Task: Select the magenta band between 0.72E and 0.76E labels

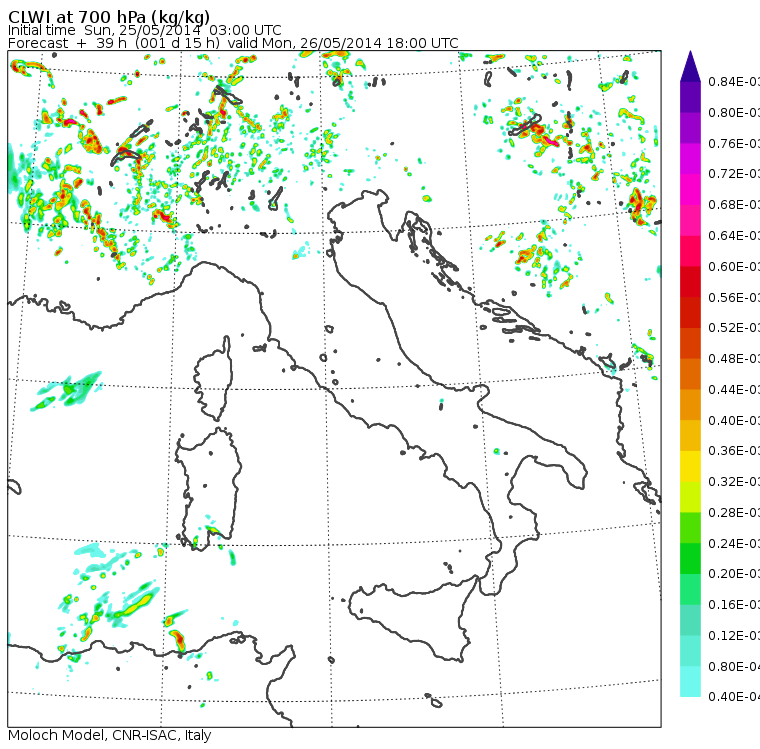Action: click(690, 159)
